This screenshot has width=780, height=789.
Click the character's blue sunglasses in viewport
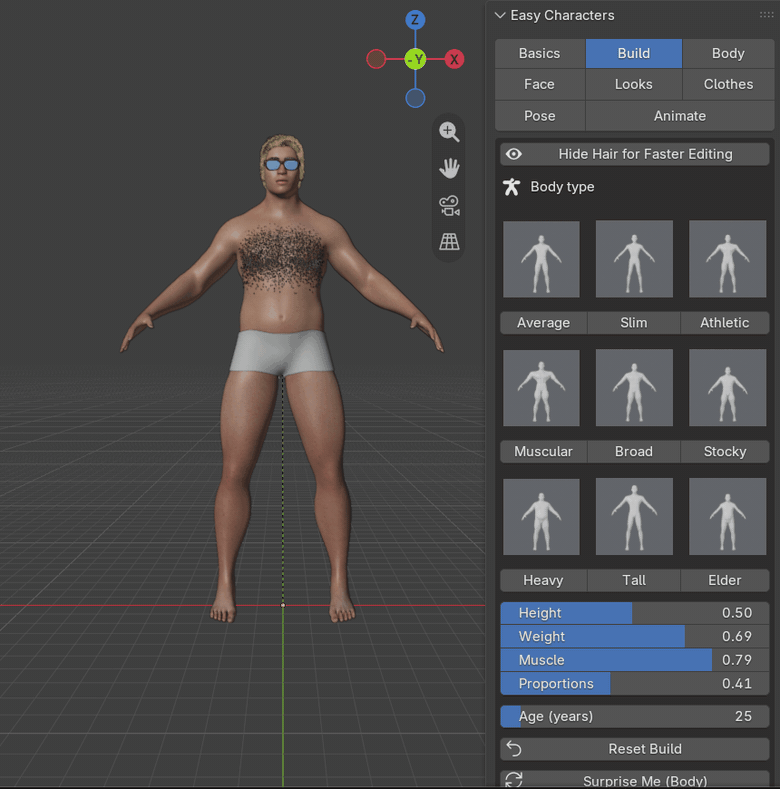(x=282, y=165)
